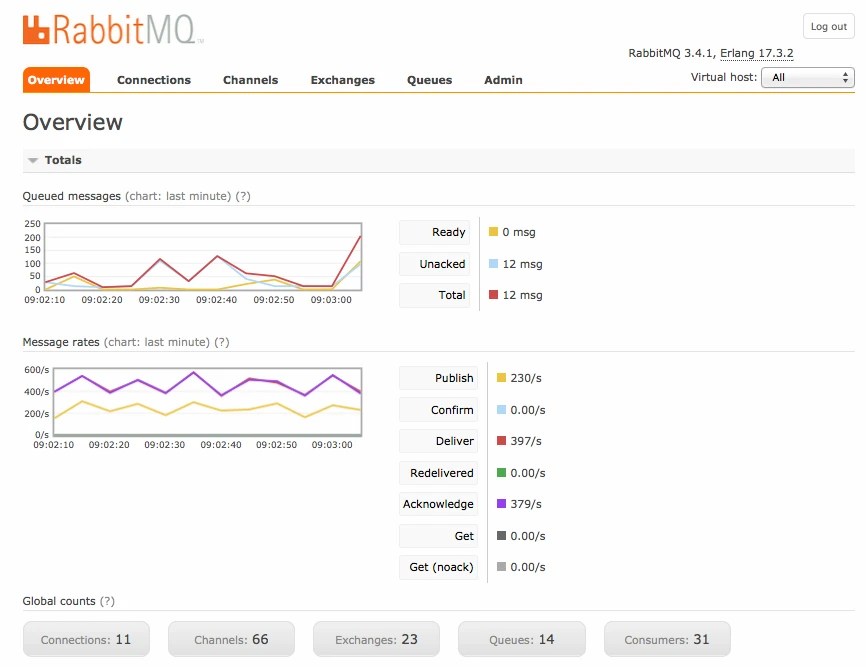Click the yellow Ready messages legend swatch
This screenshot has height=667, width=866.
click(494, 232)
